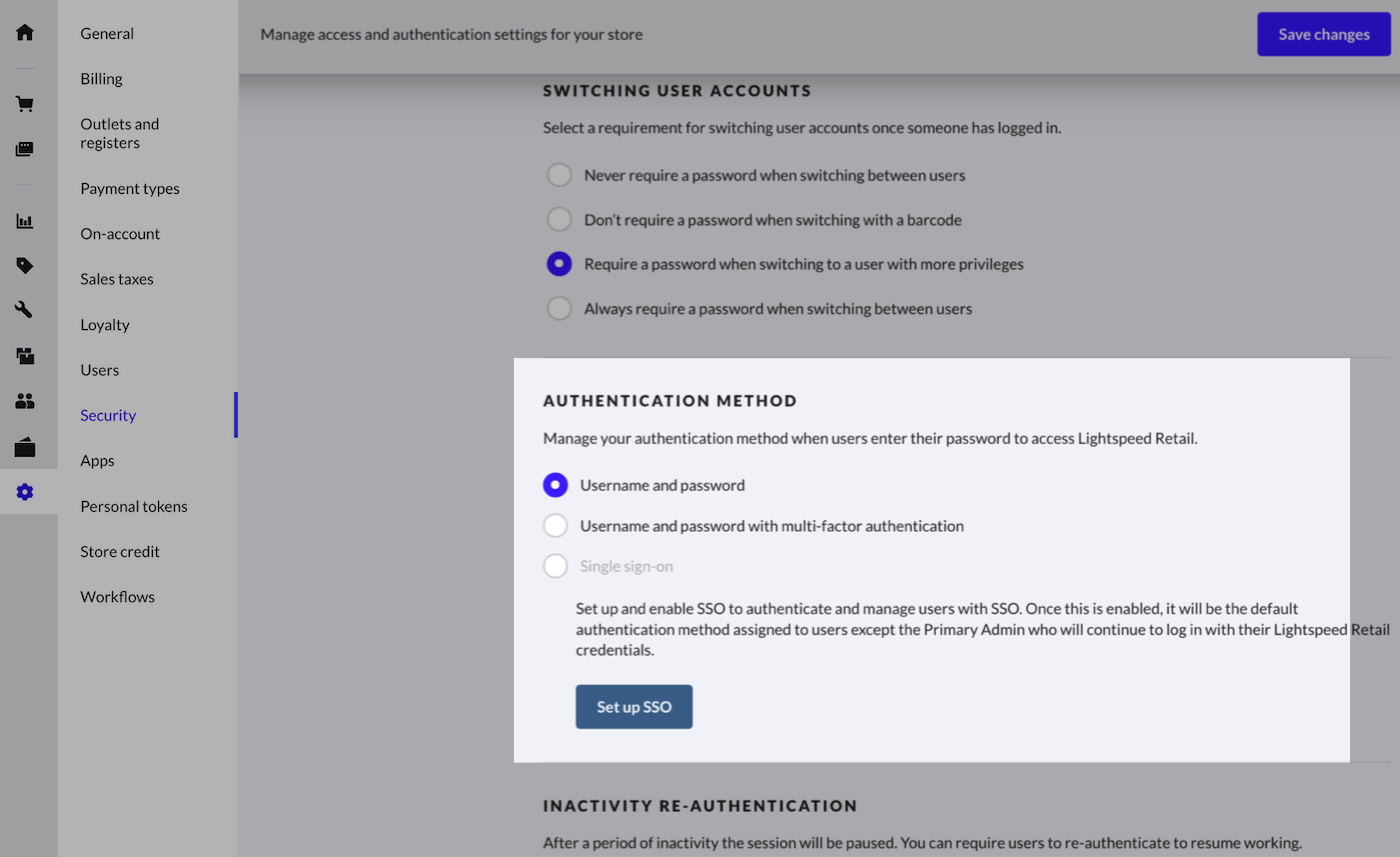Go to Billing settings
This screenshot has width=1400, height=857.
101,78
